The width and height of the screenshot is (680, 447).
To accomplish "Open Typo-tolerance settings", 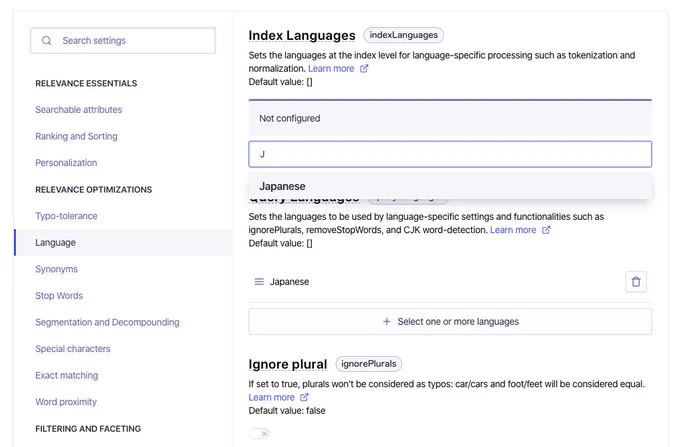I will click(x=66, y=216).
